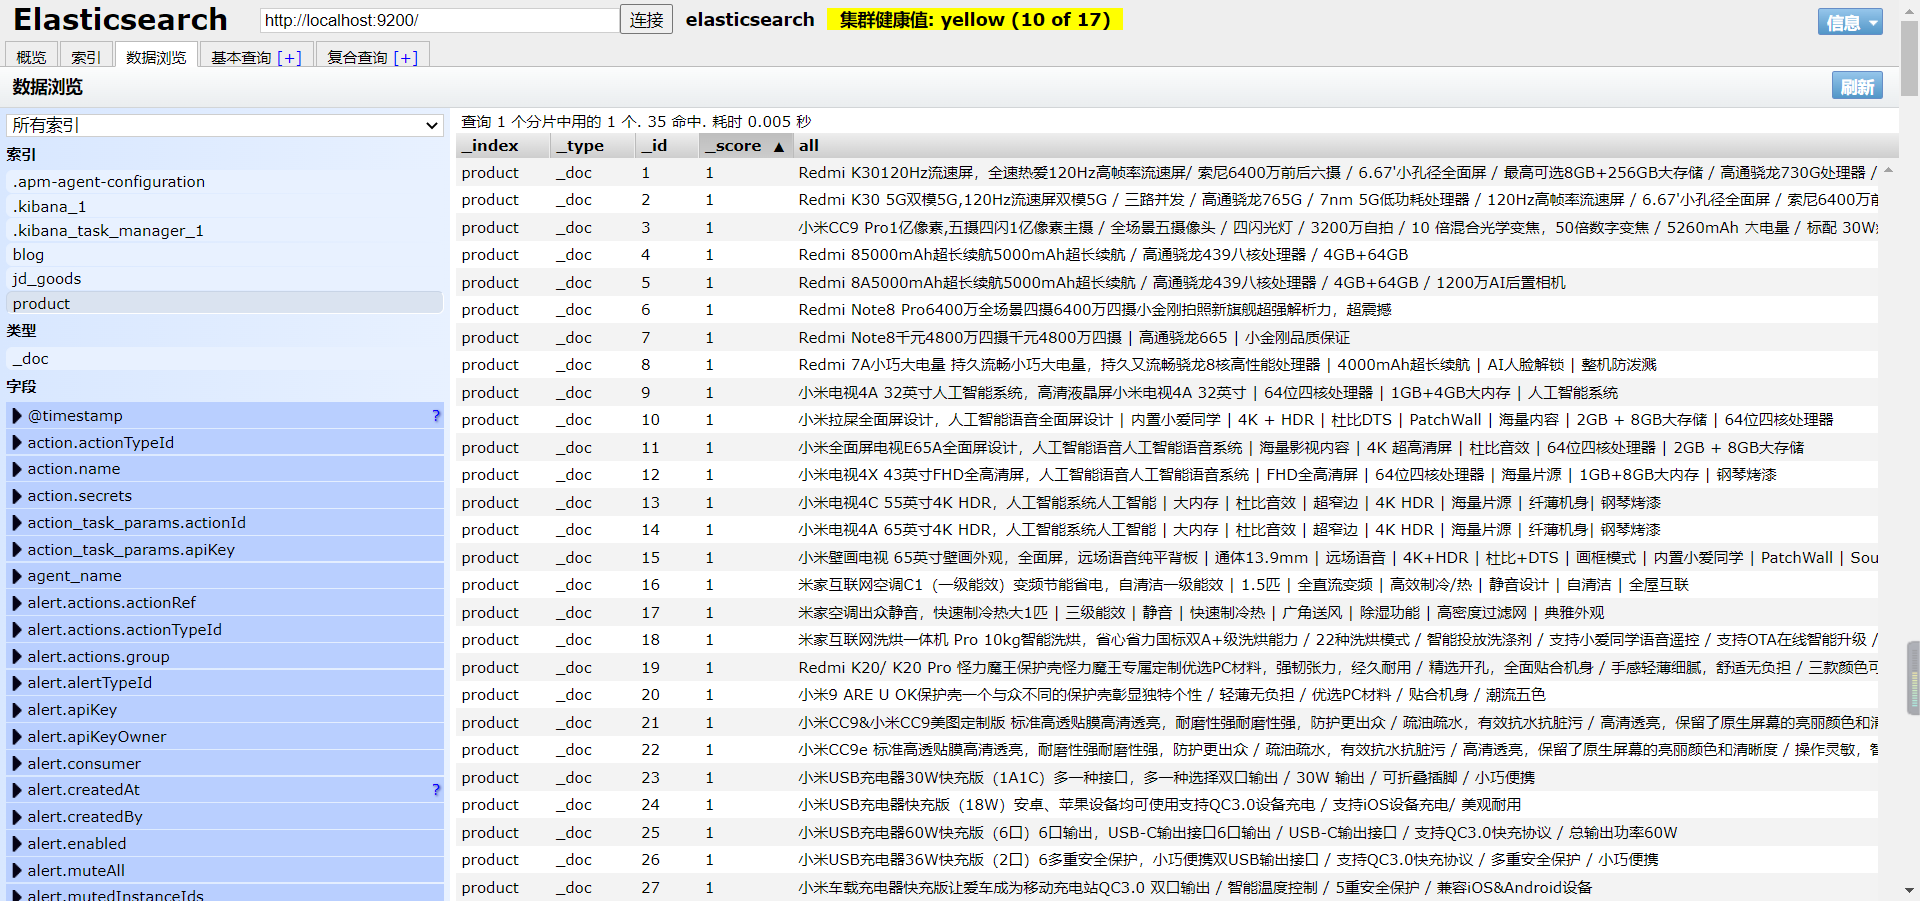Expand the action.actionTypeId field
The image size is (1920, 901).
[x=17, y=443]
